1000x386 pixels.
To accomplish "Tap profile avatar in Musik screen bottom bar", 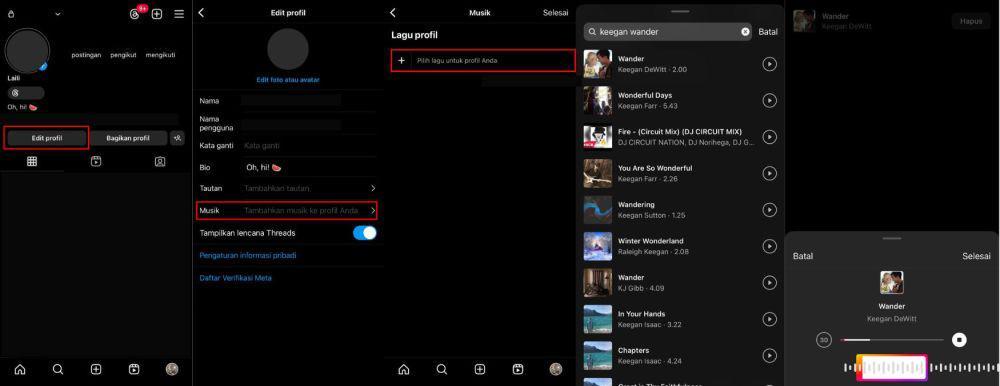I will (555, 369).
